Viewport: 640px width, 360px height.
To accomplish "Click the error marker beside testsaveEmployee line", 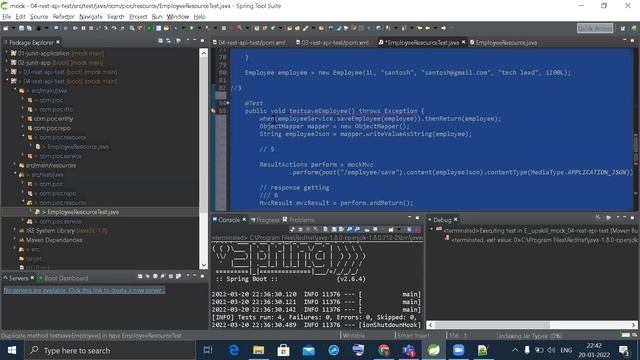I will tap(213, 111).
